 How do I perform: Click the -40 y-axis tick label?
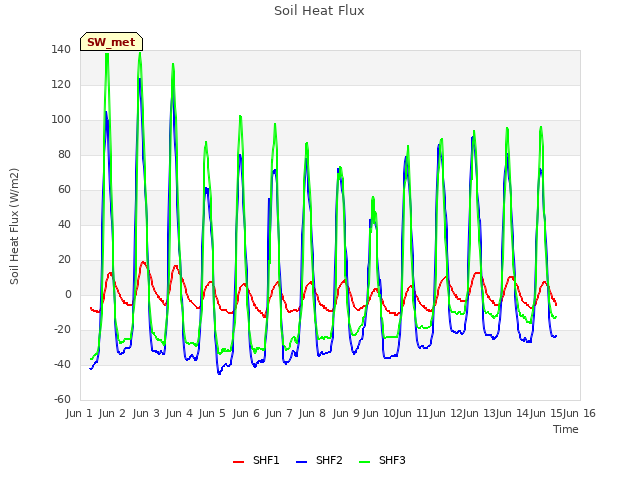(62, 365)
